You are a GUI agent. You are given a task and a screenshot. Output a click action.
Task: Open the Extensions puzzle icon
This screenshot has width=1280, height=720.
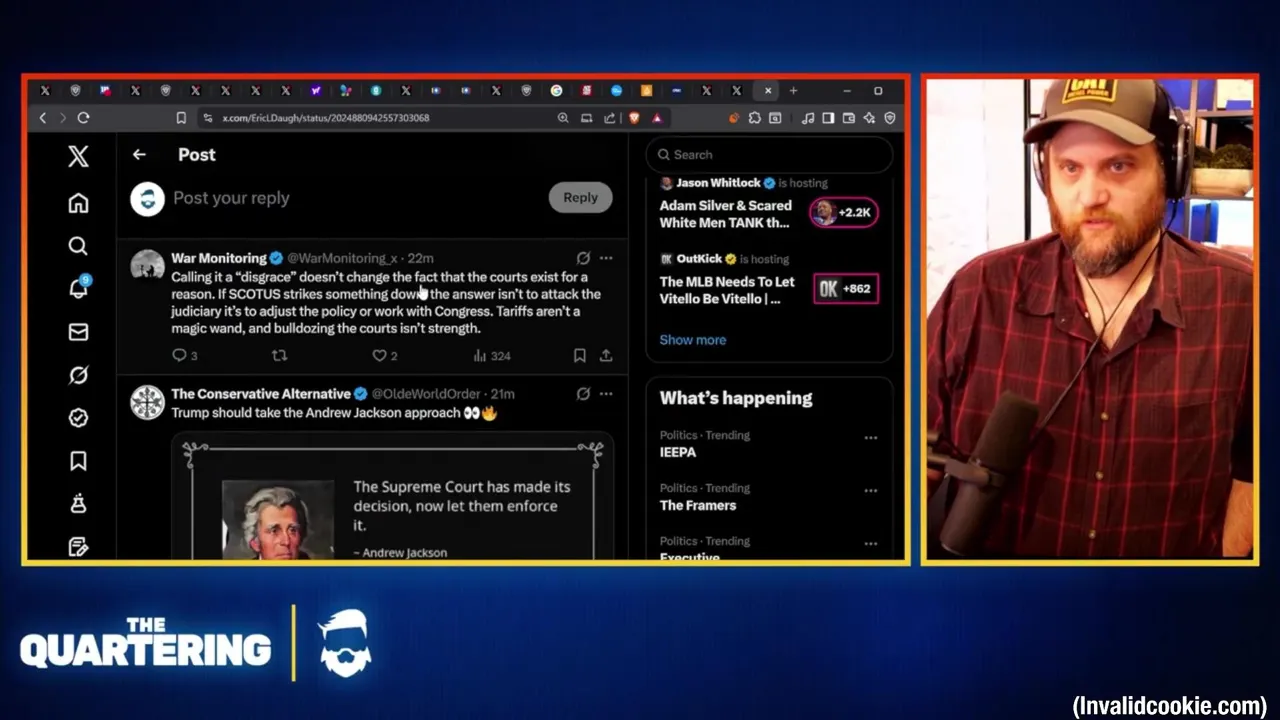tap(754, 118)
